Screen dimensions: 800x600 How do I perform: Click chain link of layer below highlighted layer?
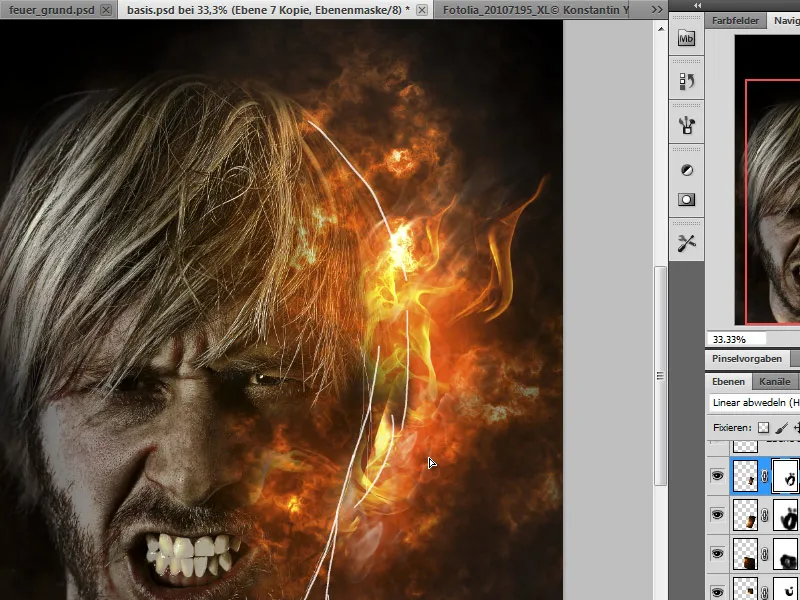[765, 515]
